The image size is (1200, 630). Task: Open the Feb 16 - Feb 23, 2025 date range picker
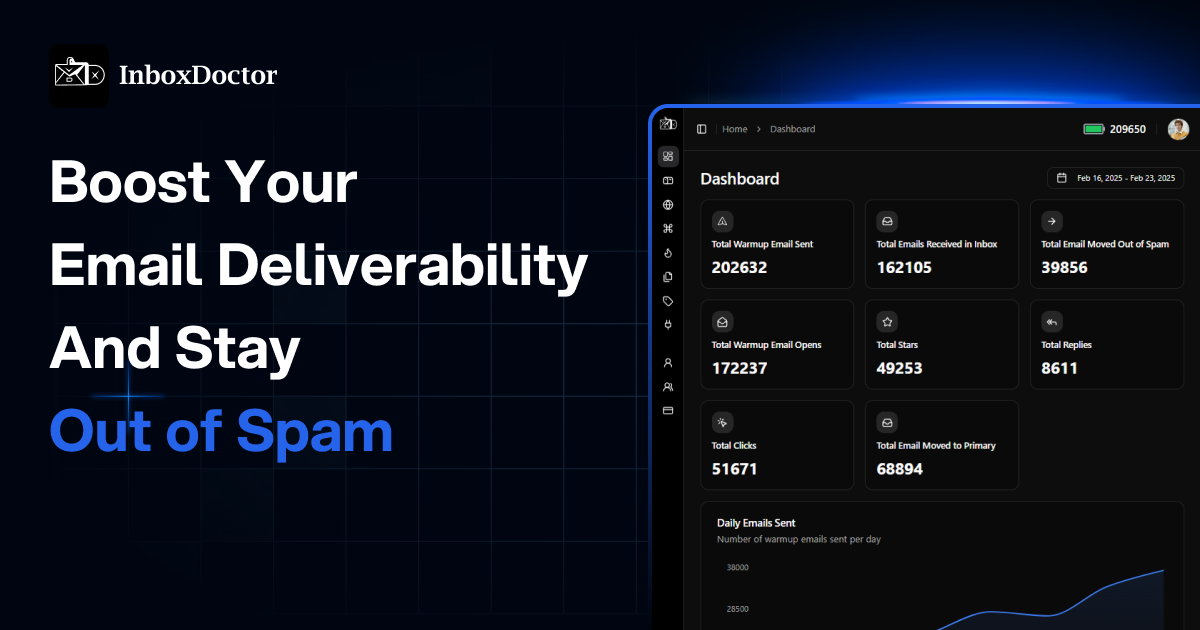pos(1116,178)
